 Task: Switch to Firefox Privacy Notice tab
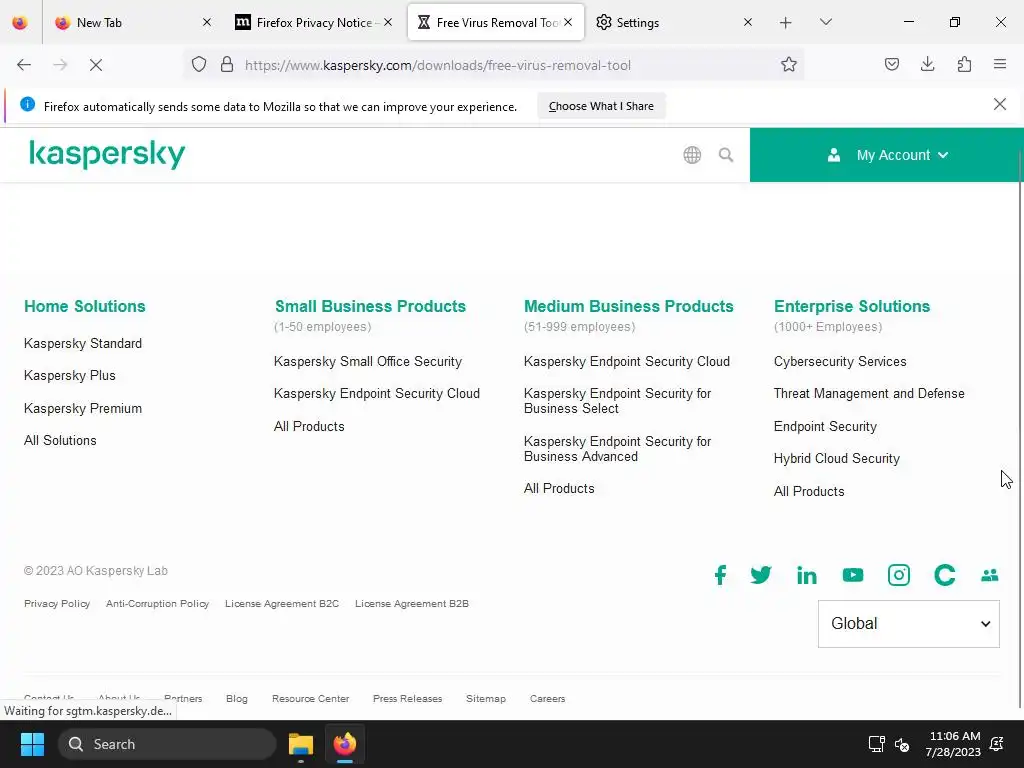point(313,23)
